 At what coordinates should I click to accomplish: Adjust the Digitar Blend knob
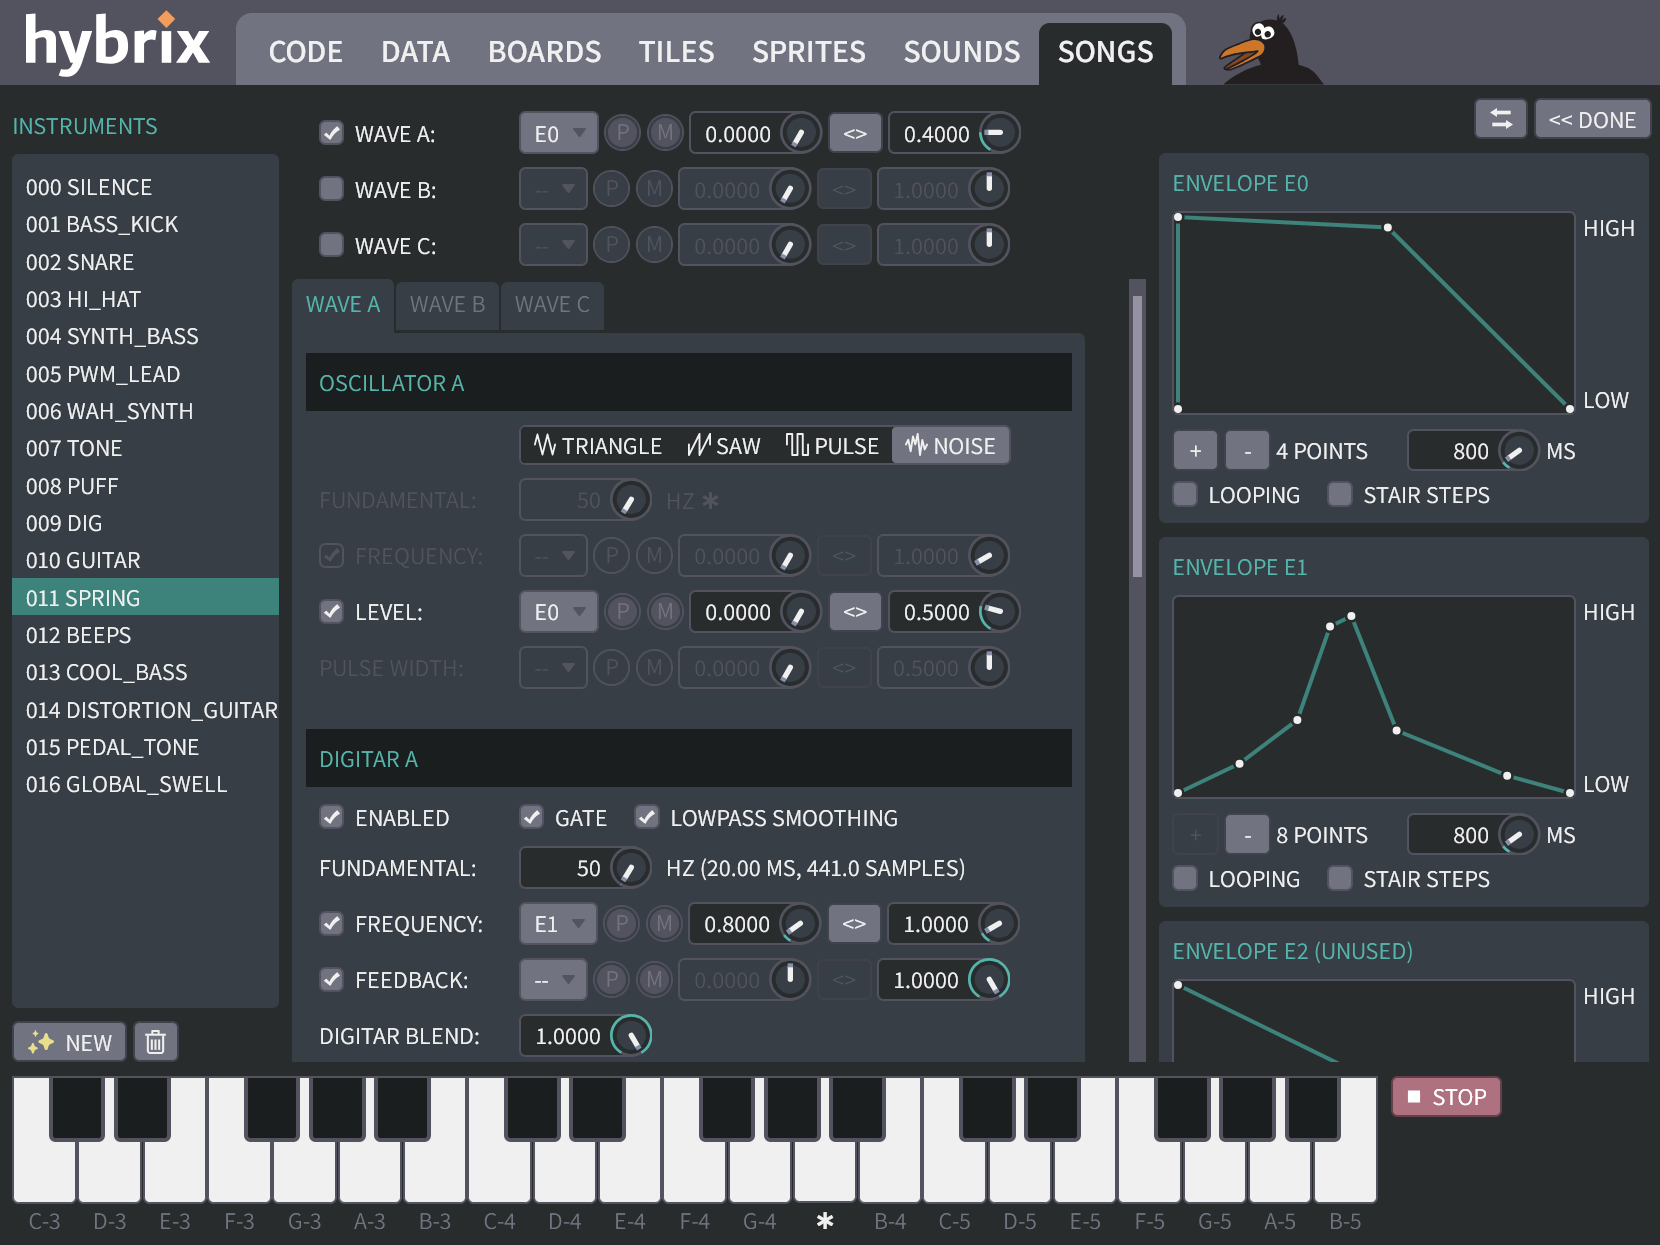tap(631, 1036)
